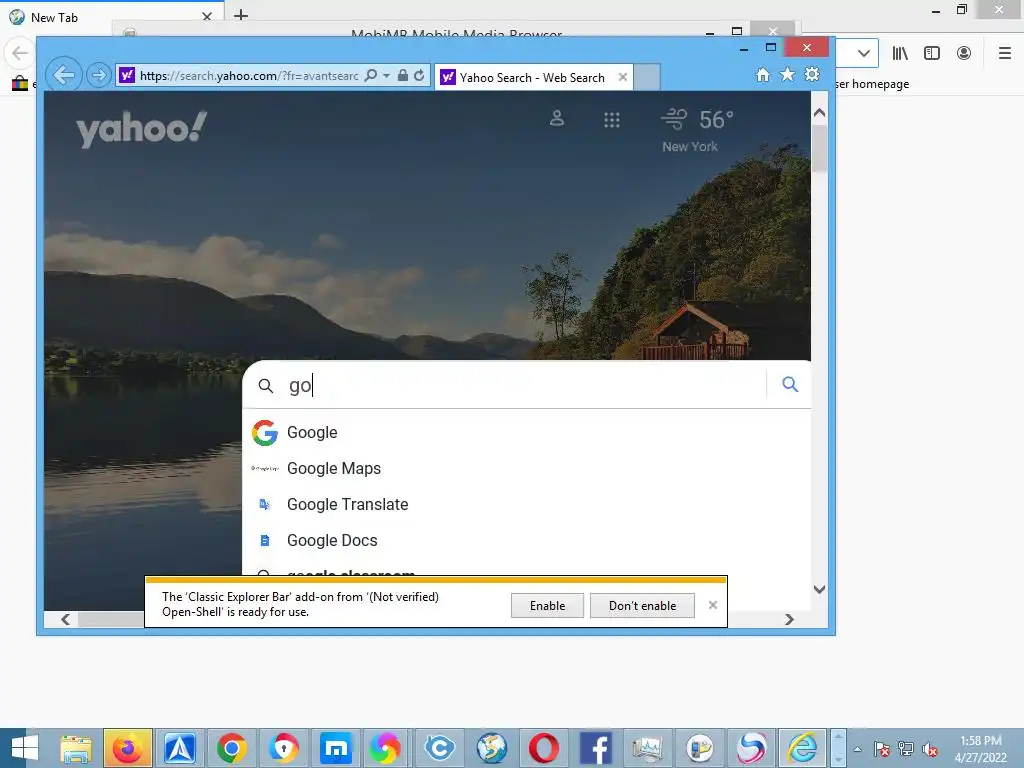This screenshot has height=768, width=1024.
Task: Click the back arrow in Internet Explorer
Action: pos(64,75)
